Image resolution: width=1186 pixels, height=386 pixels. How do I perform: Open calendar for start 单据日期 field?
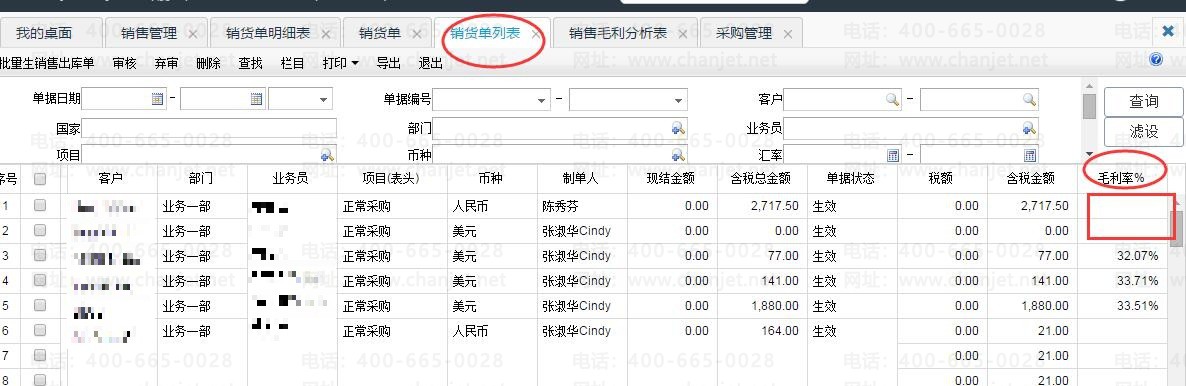pyautogui.click(x=157, y=99)
